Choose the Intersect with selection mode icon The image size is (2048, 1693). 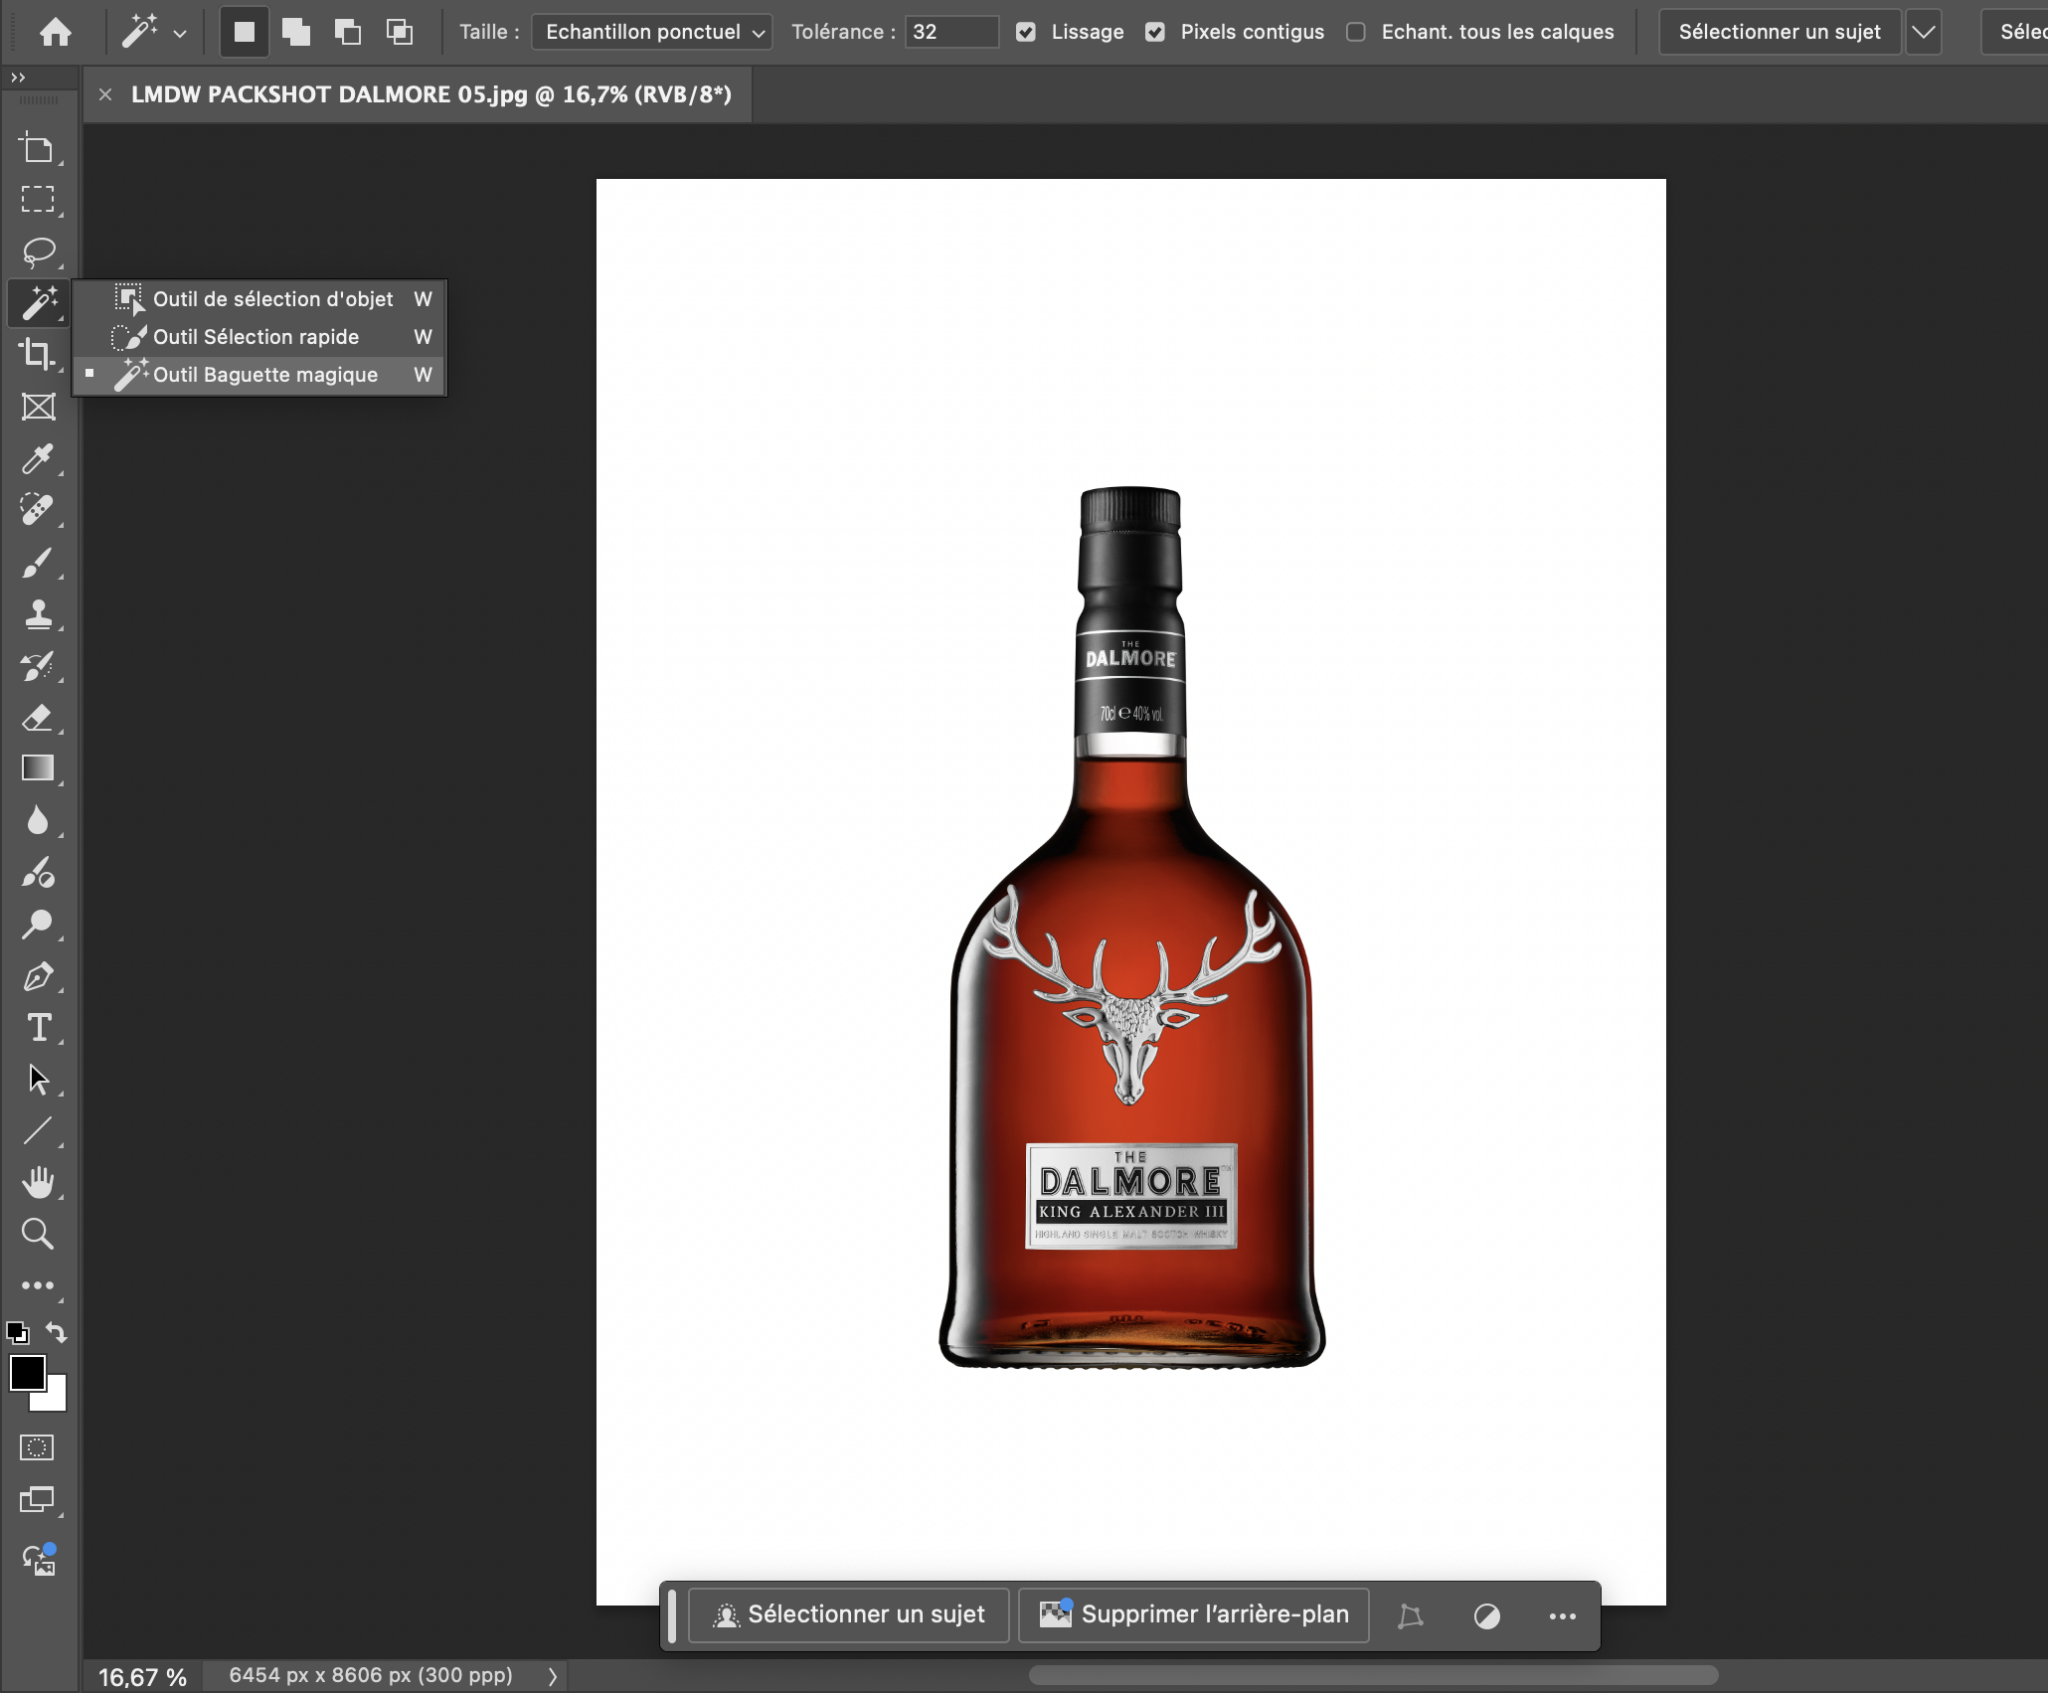[400, 32]
